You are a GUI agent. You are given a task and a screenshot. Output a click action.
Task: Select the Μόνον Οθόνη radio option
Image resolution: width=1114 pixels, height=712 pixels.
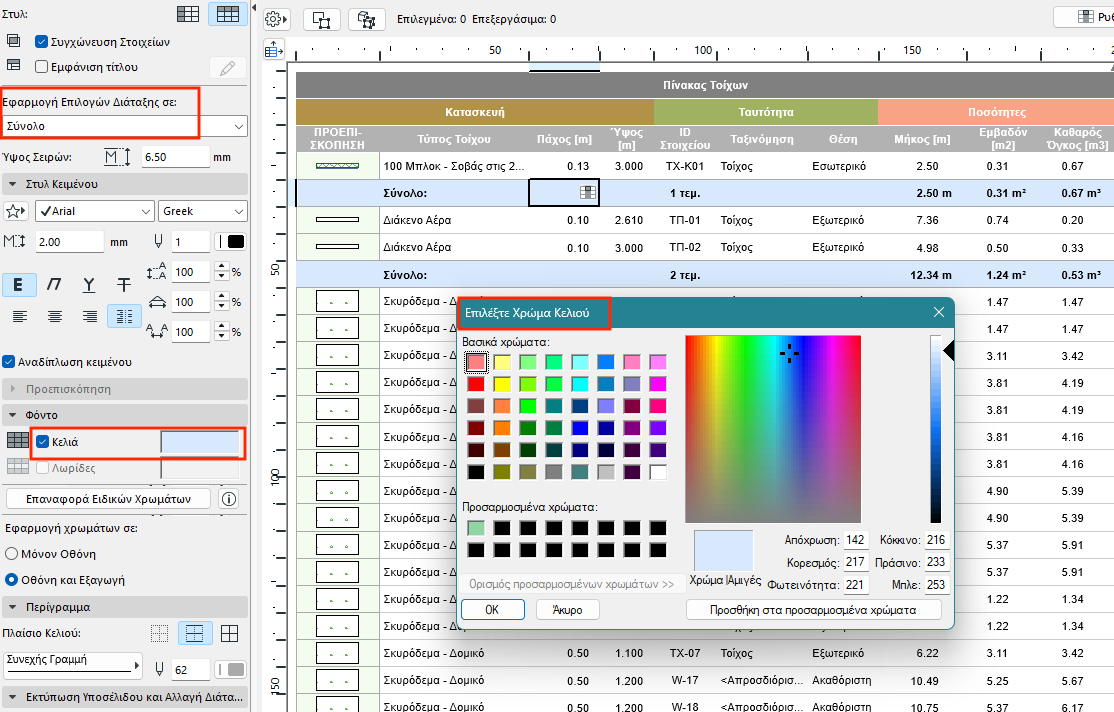[12, 553]
